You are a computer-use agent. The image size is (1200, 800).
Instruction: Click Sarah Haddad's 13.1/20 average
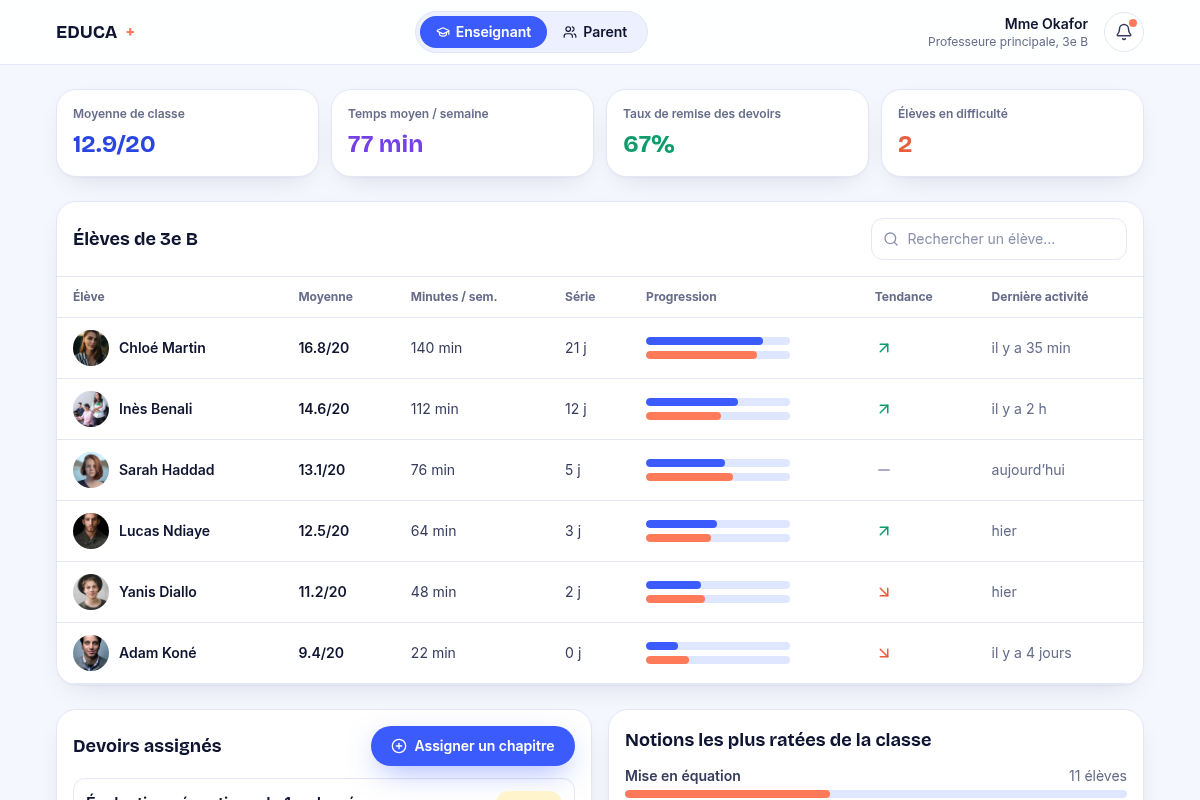pyautogui.click(x=322, y=470)
